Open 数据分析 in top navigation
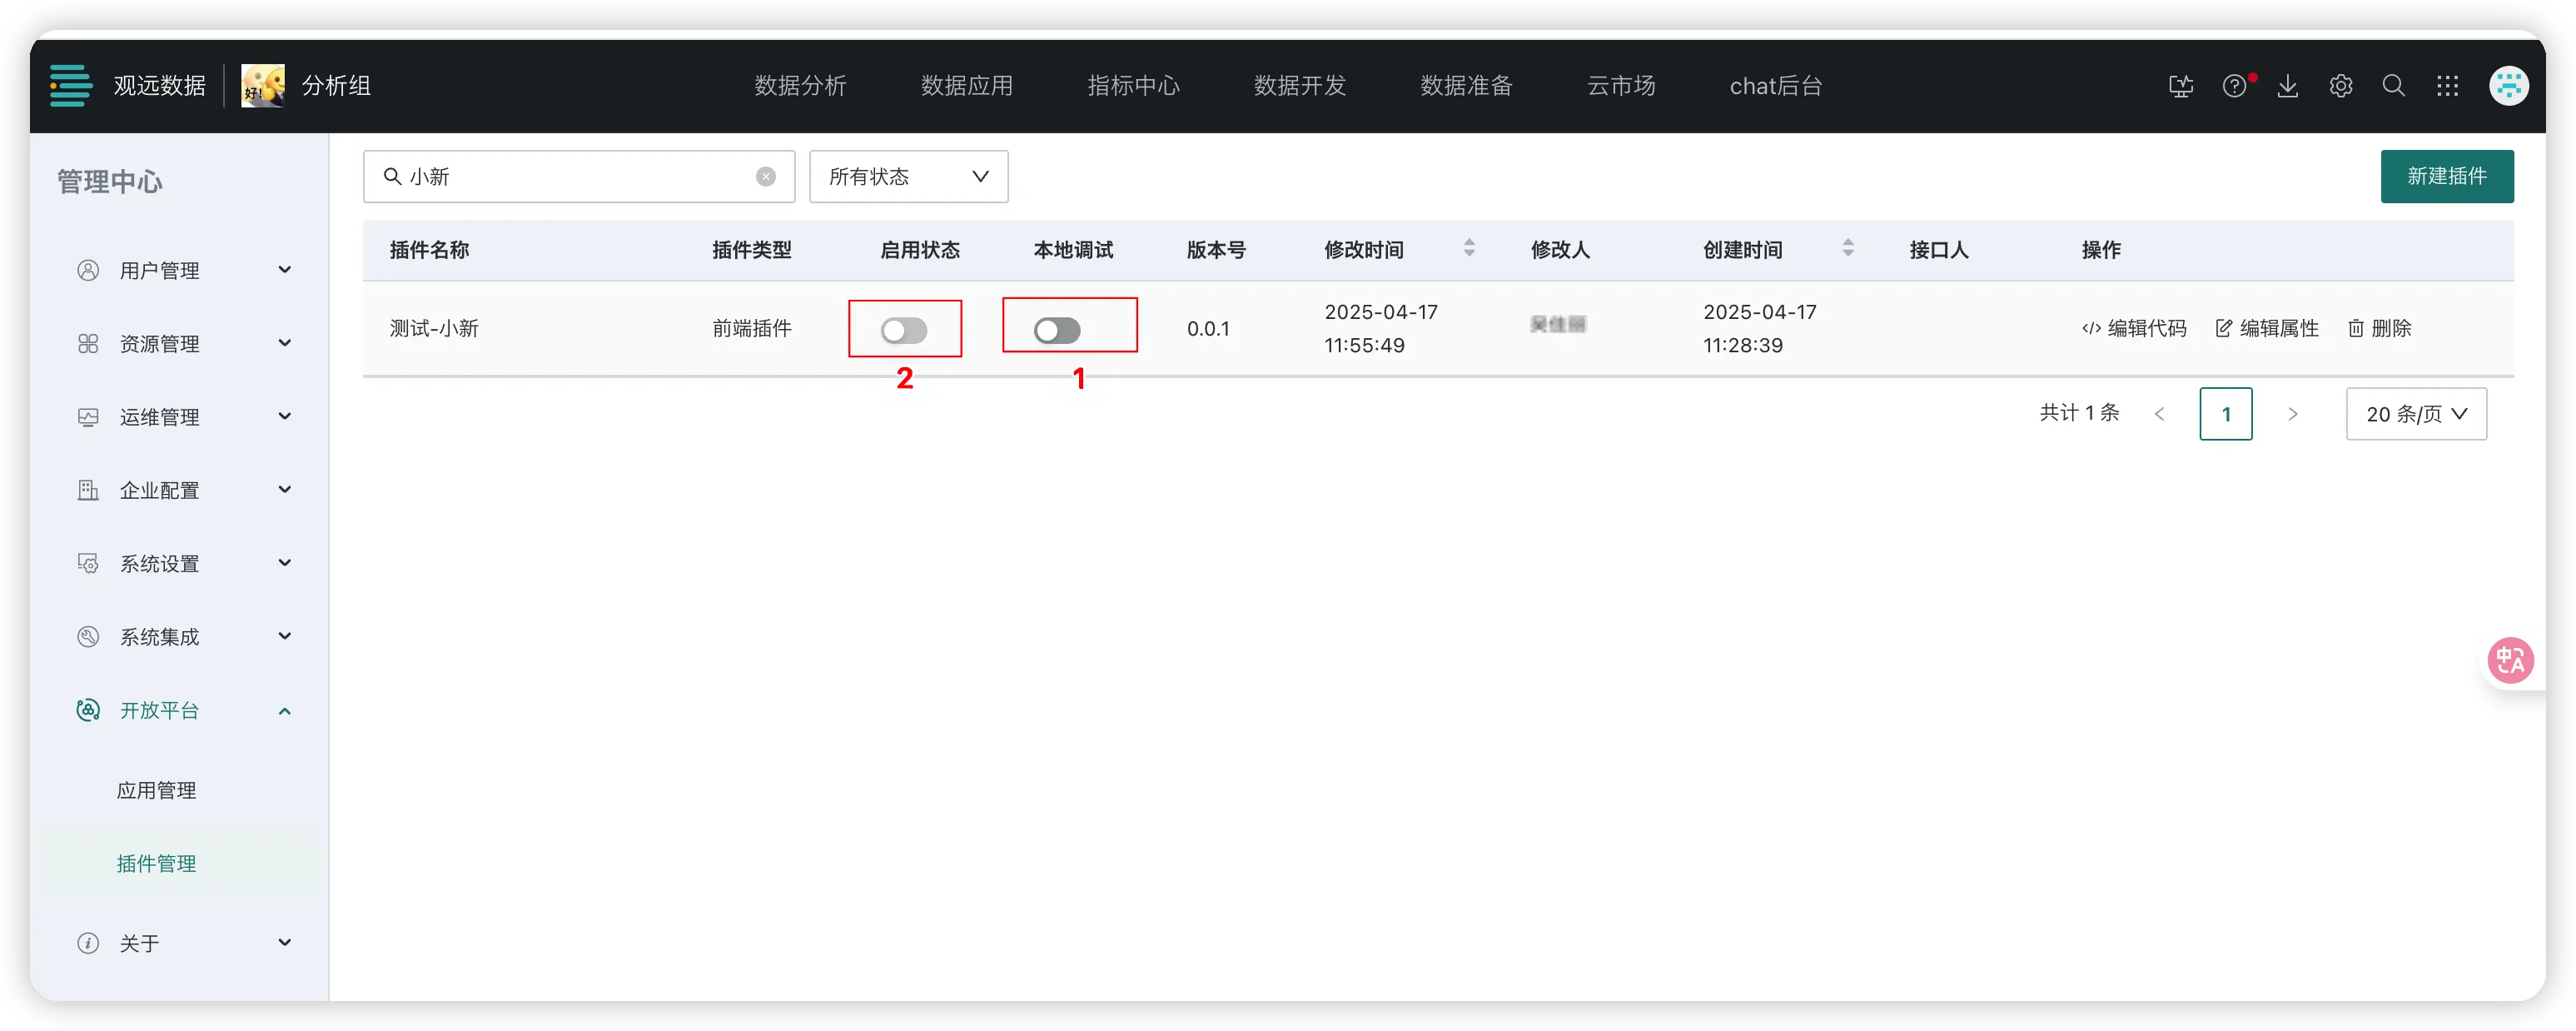 point(800,86)
